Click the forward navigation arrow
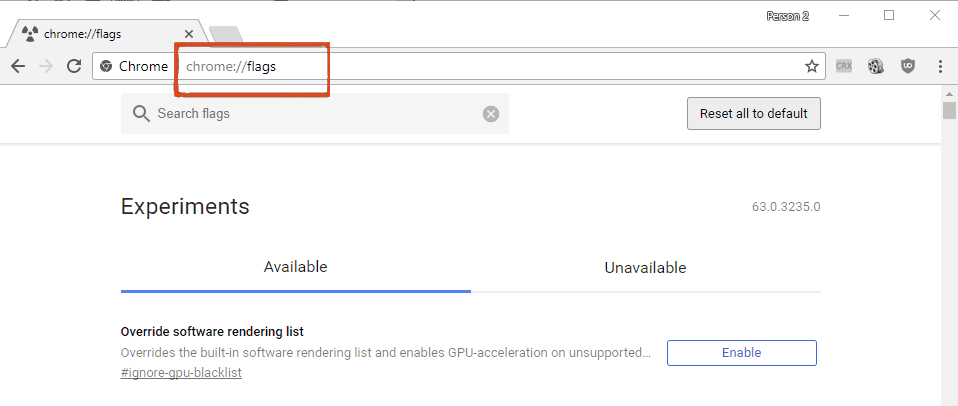 [x=46, y=67]
